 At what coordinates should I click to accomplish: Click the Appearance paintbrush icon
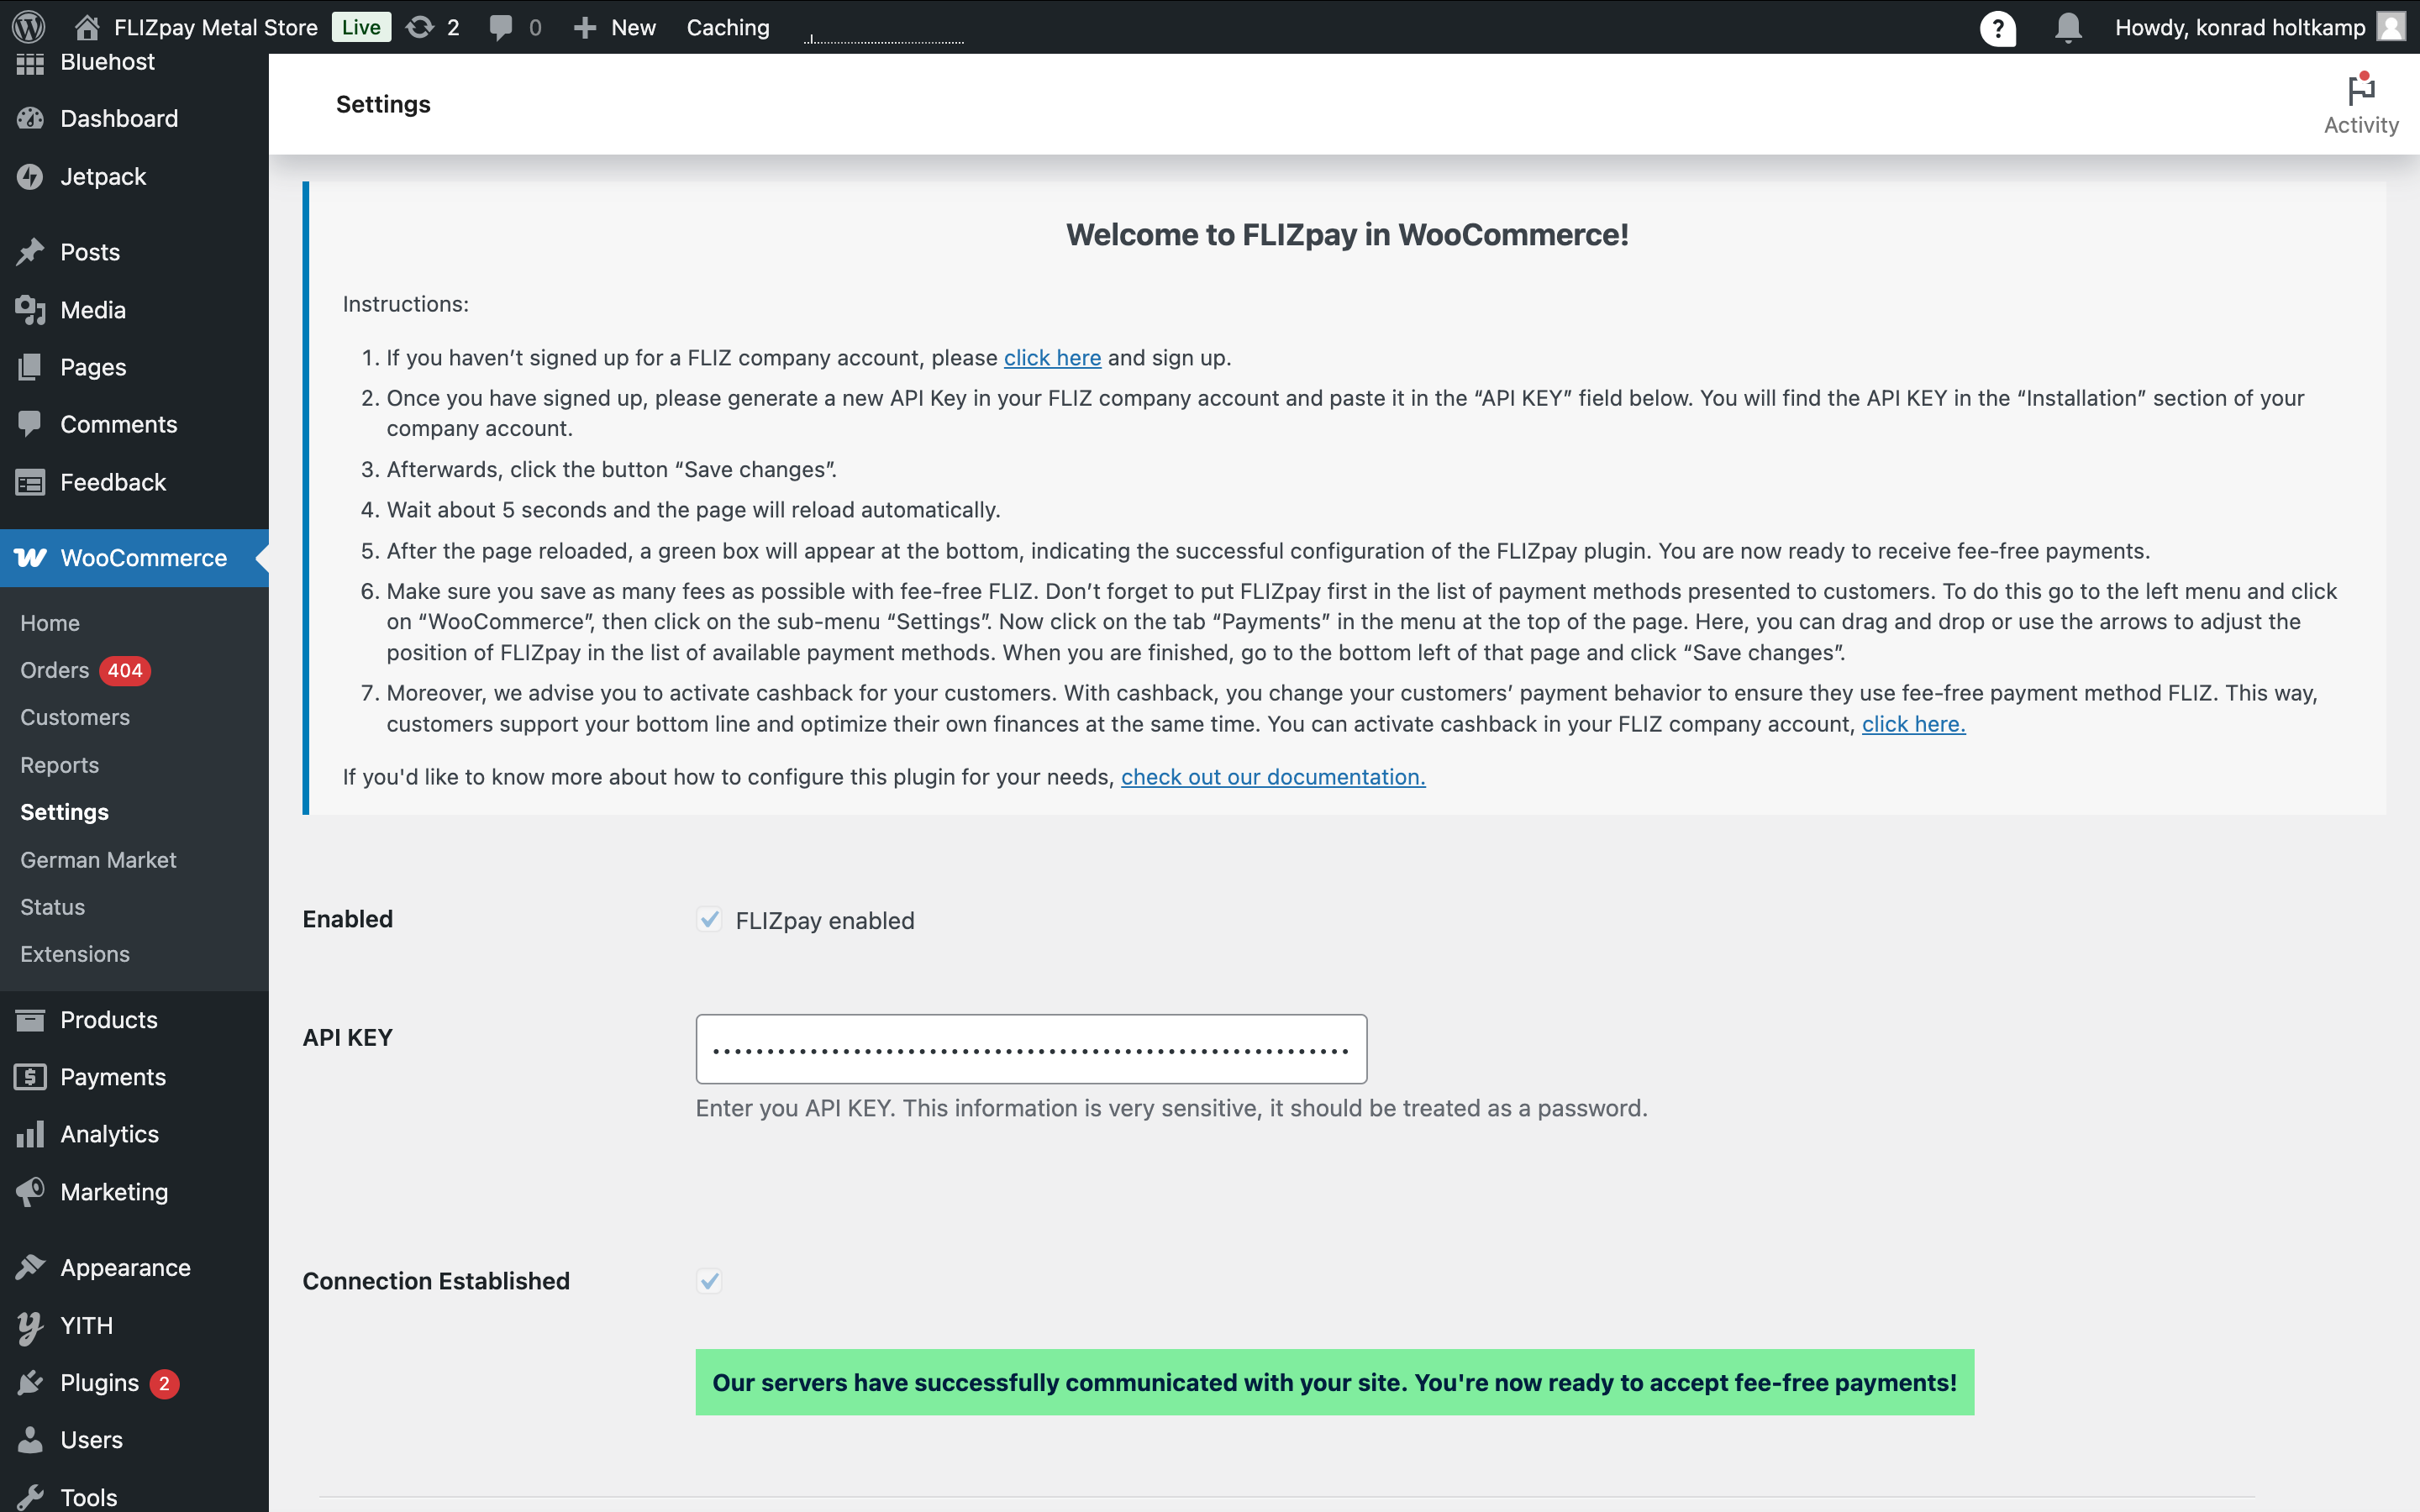click(x=30, y=1267)
